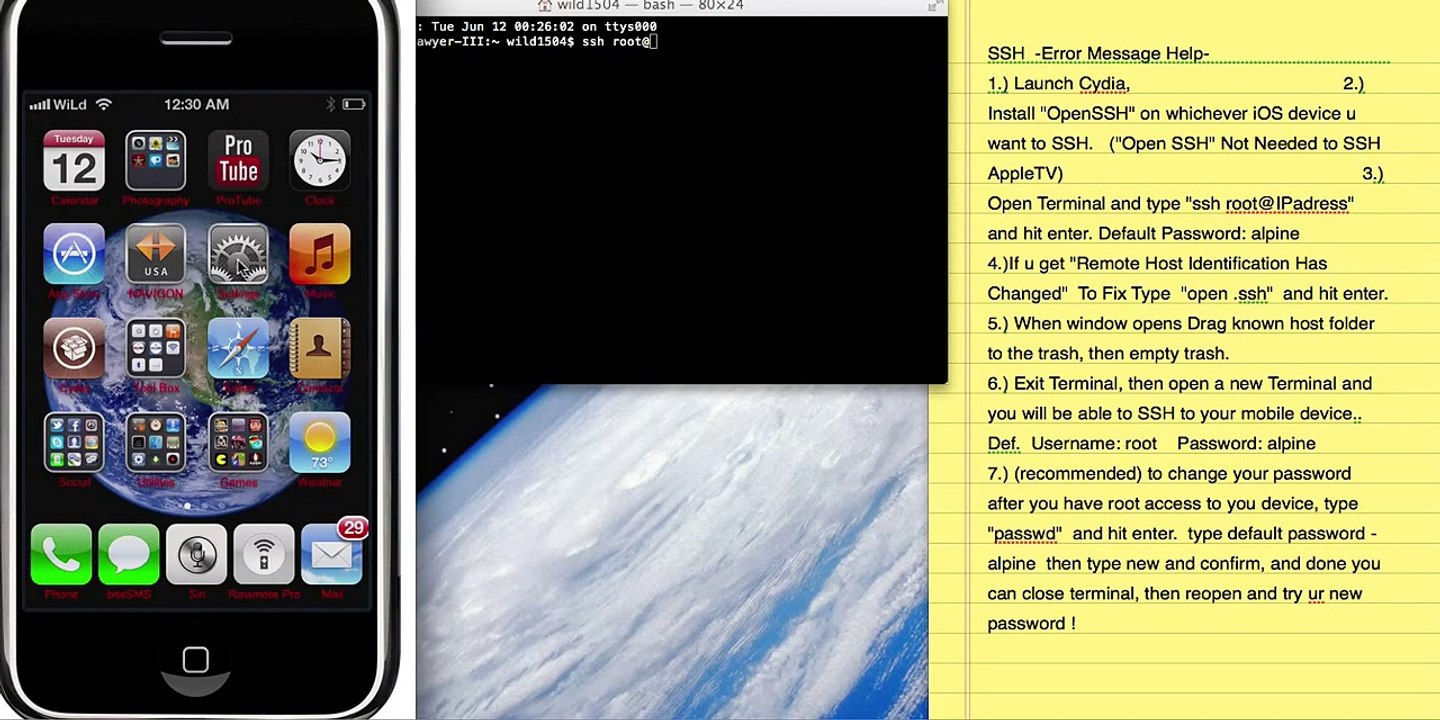The height and width of the screenshot is (720, 1440).
Task: Tap the Siri microphone dock icon
Action: (196, 554)
